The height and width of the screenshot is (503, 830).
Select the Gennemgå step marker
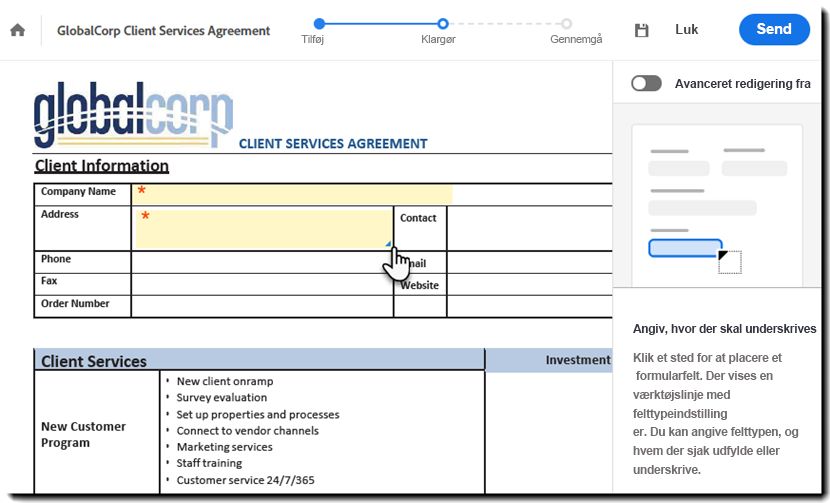click(566, 23)
